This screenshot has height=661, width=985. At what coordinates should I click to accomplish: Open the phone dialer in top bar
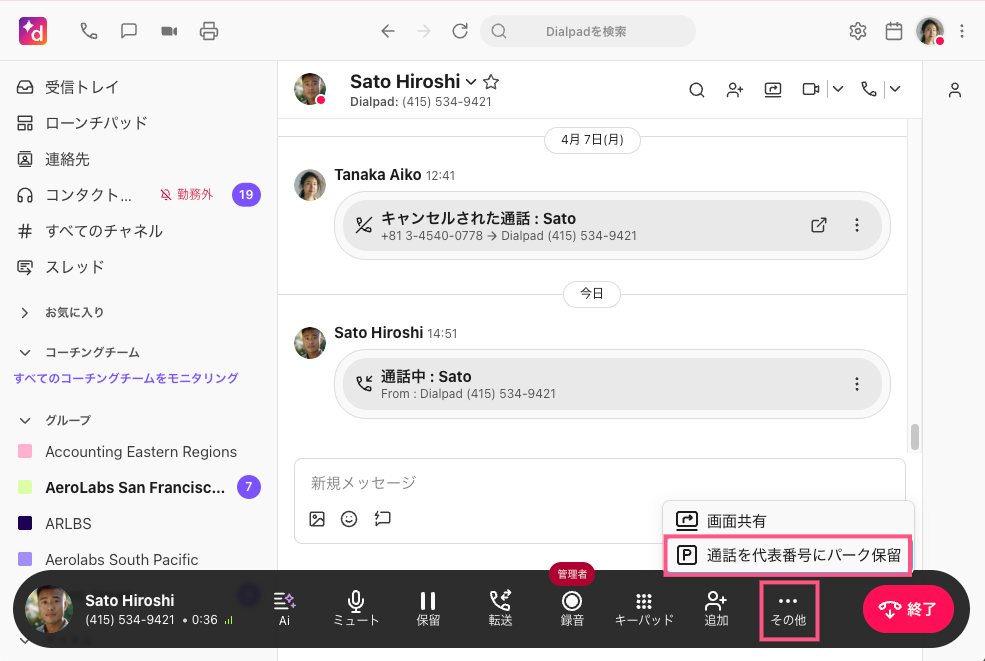pos(89,31)
